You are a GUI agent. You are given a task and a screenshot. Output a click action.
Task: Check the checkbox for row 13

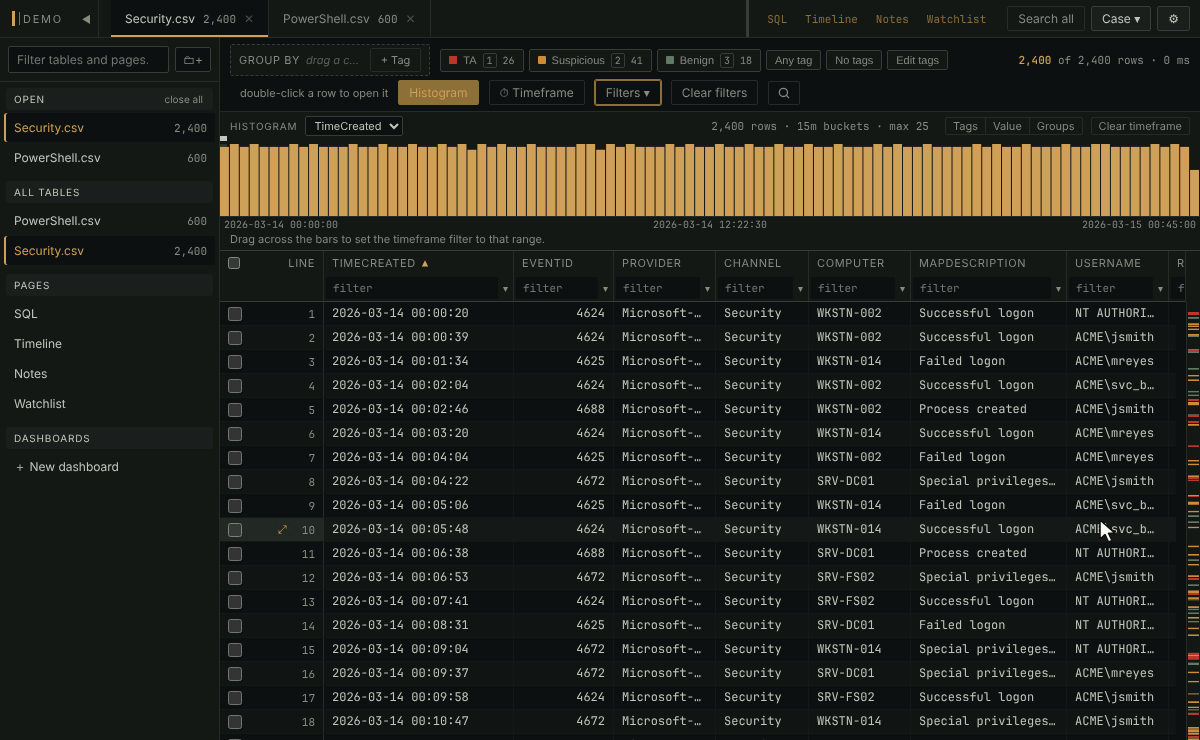234,601
